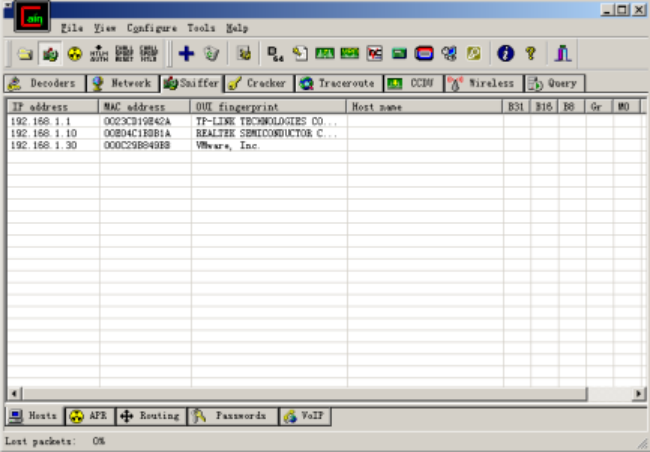The height and width of the screenshot is (452, 650).
Task: Switch to the Cracker tab
Action: click(x=259, y=83)
